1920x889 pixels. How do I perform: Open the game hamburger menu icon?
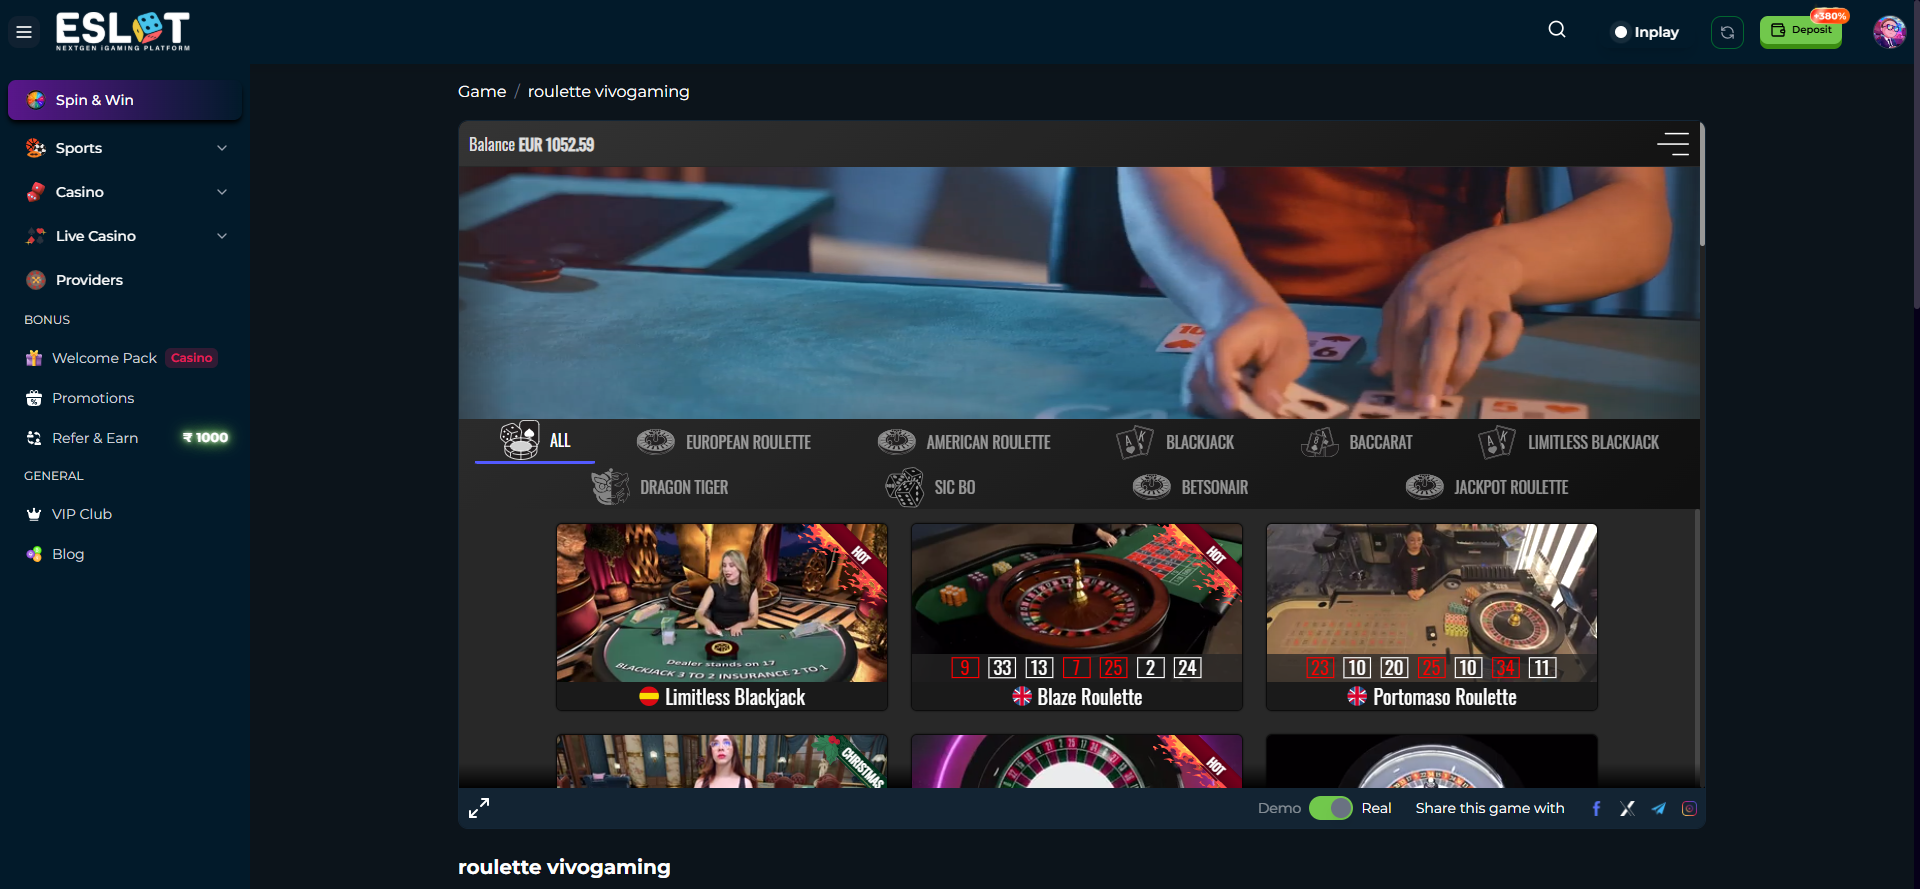(1673, 144)
